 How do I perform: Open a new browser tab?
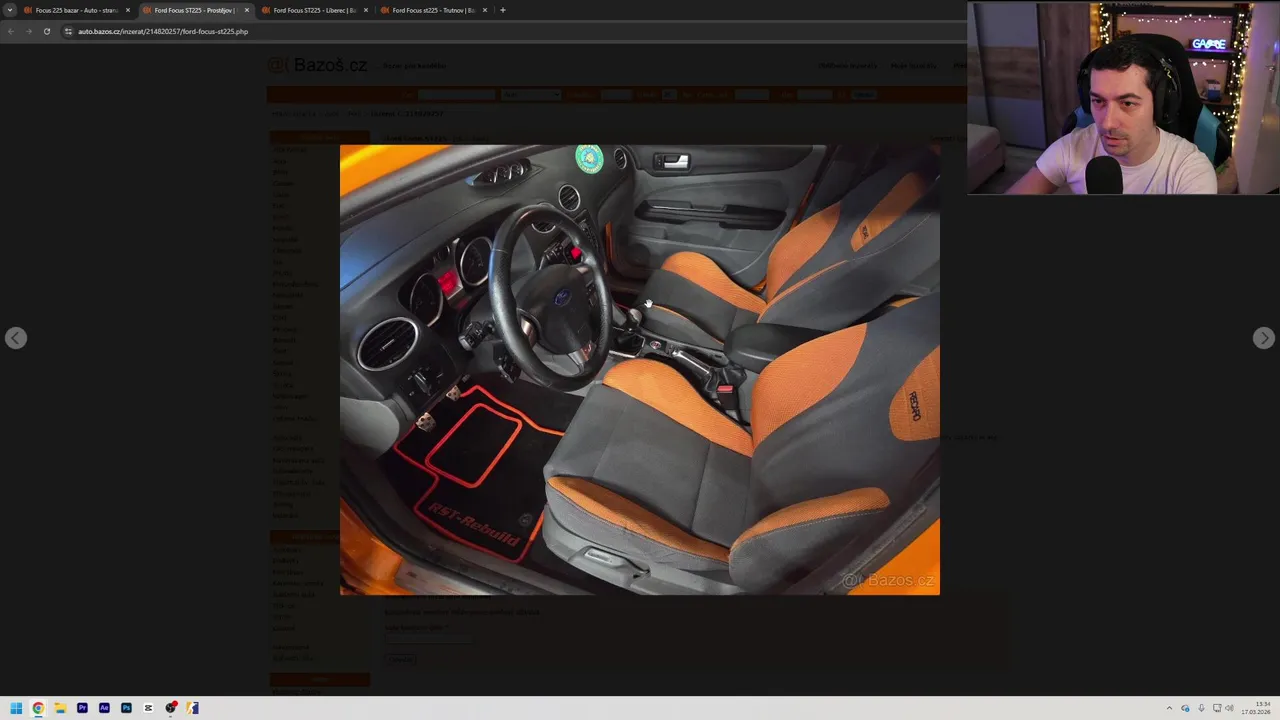pos(503,10)
